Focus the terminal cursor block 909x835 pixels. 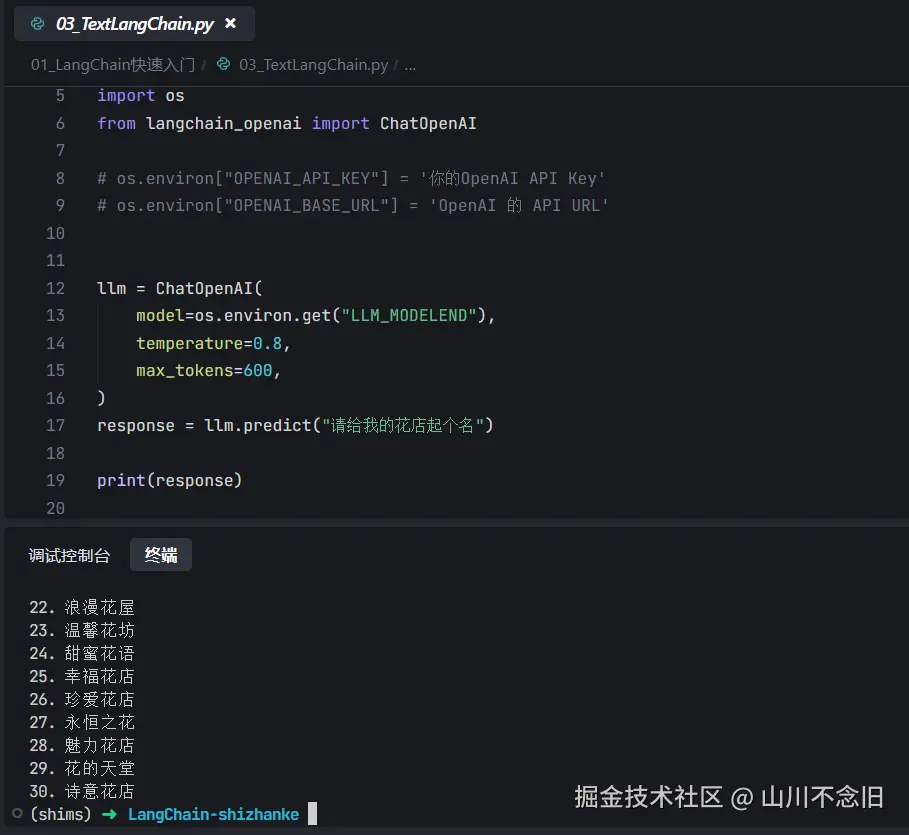click(312, 814)
